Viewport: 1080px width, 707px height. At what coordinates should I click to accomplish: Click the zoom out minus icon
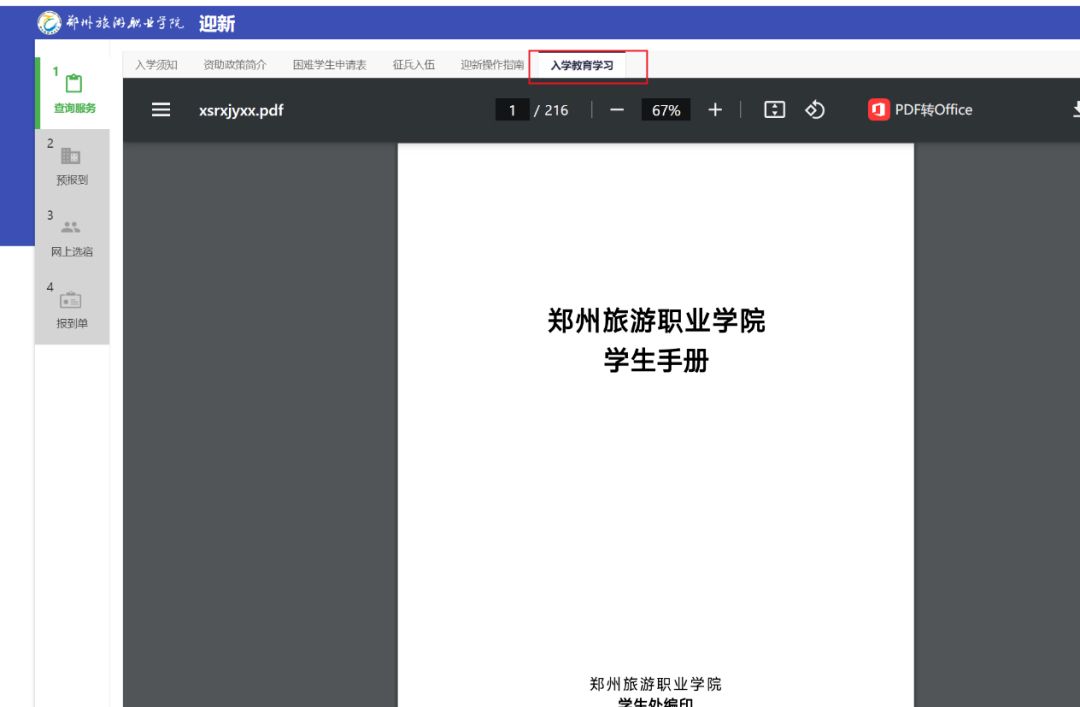pyautogui.click(x=616, y=110)
